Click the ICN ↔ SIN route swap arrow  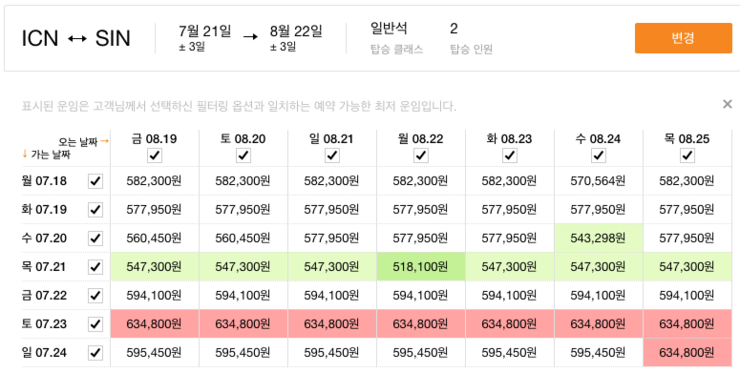point(77,38)
